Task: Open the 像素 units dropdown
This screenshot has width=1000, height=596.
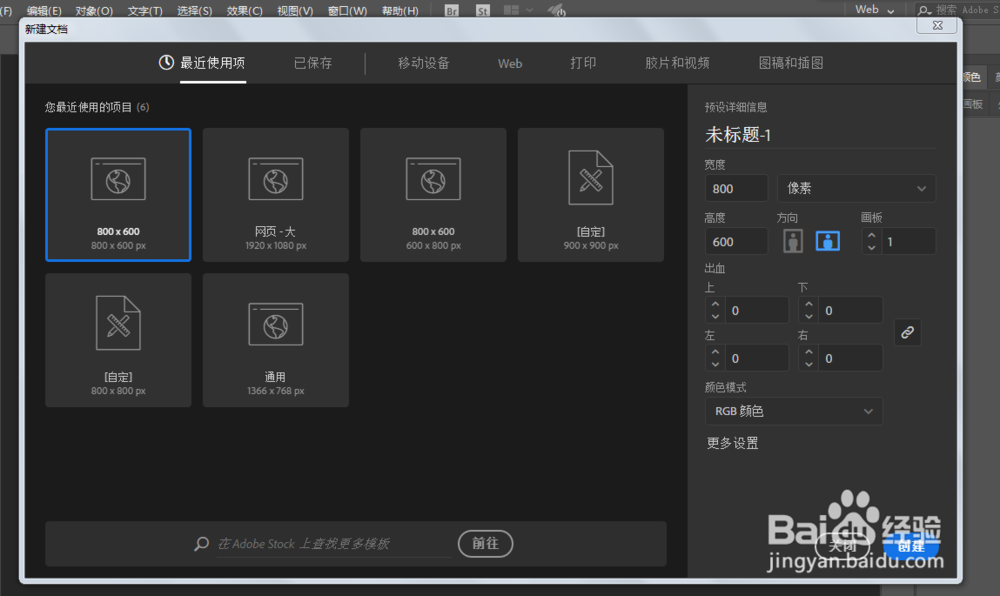Action: [x=855, y=188]
